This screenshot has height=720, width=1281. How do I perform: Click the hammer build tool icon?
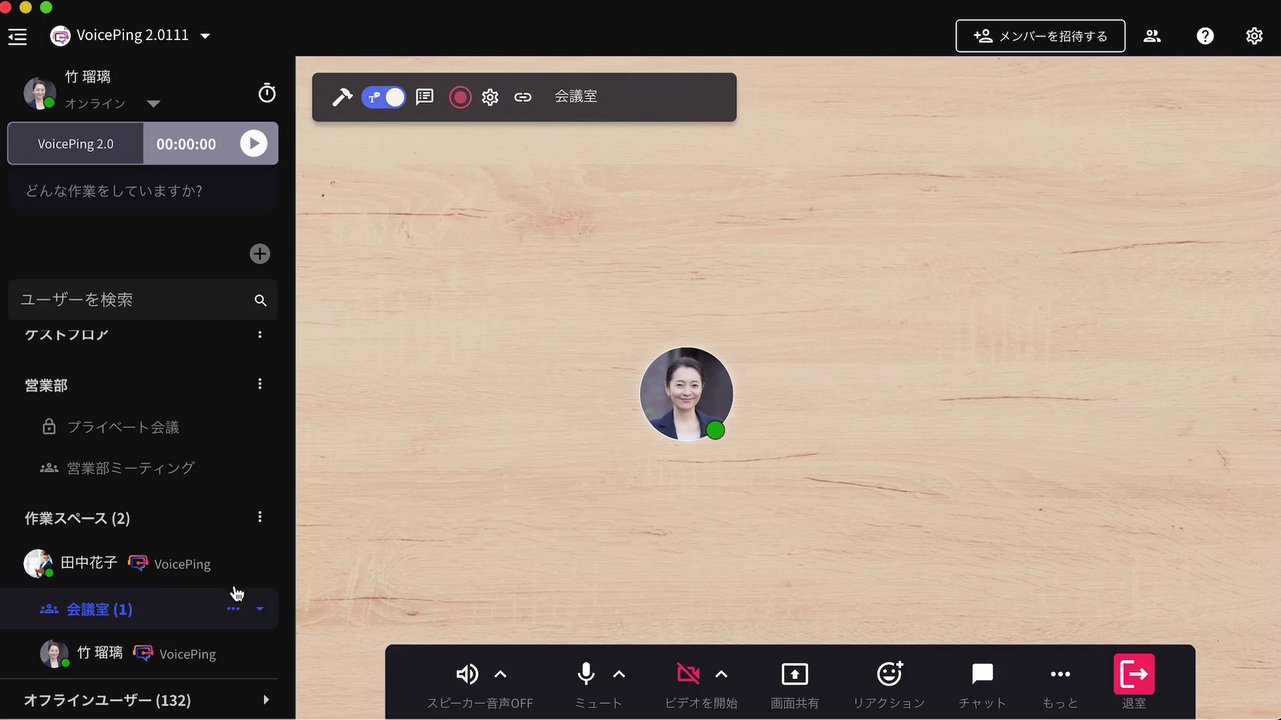[342, 97]
